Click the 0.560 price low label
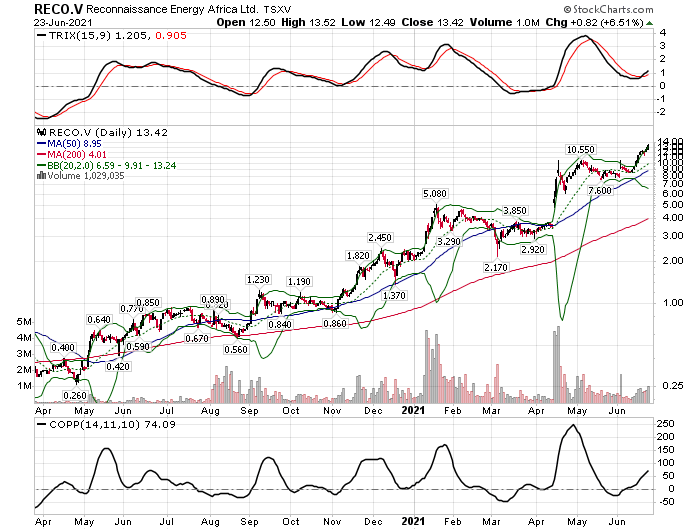700x530 pixels. 236,350
